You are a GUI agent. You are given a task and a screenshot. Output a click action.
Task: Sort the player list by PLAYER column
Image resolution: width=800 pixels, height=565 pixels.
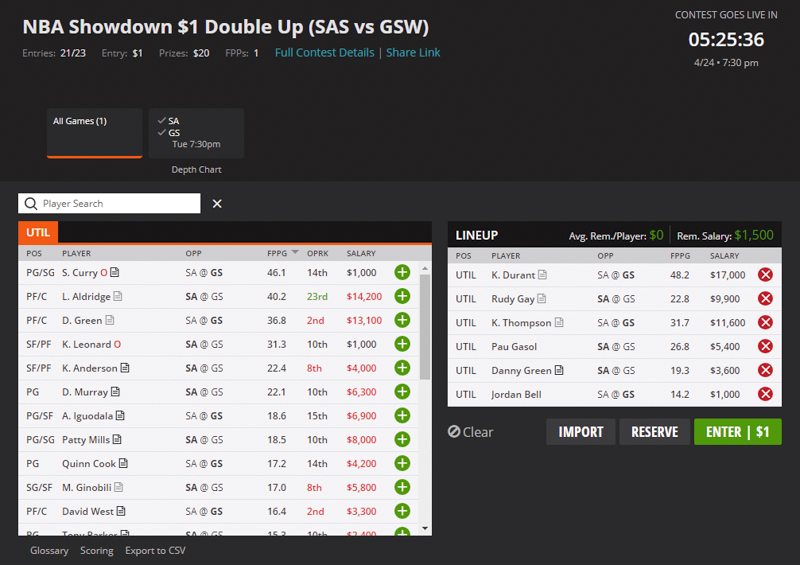(77, 253)
